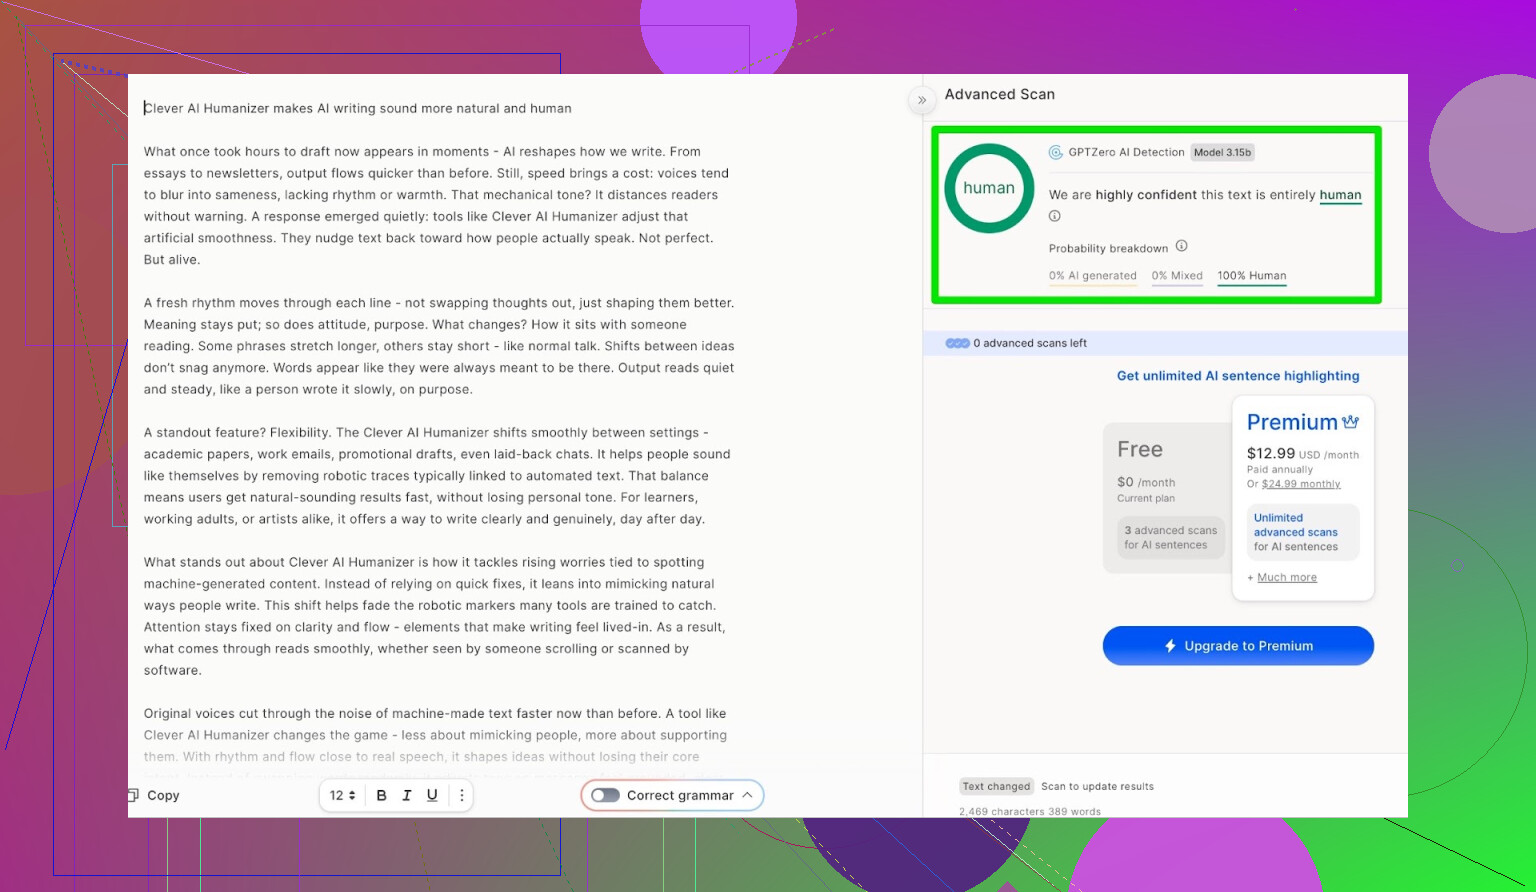
Task: Click the Much more link
Action: (1286, 578)
